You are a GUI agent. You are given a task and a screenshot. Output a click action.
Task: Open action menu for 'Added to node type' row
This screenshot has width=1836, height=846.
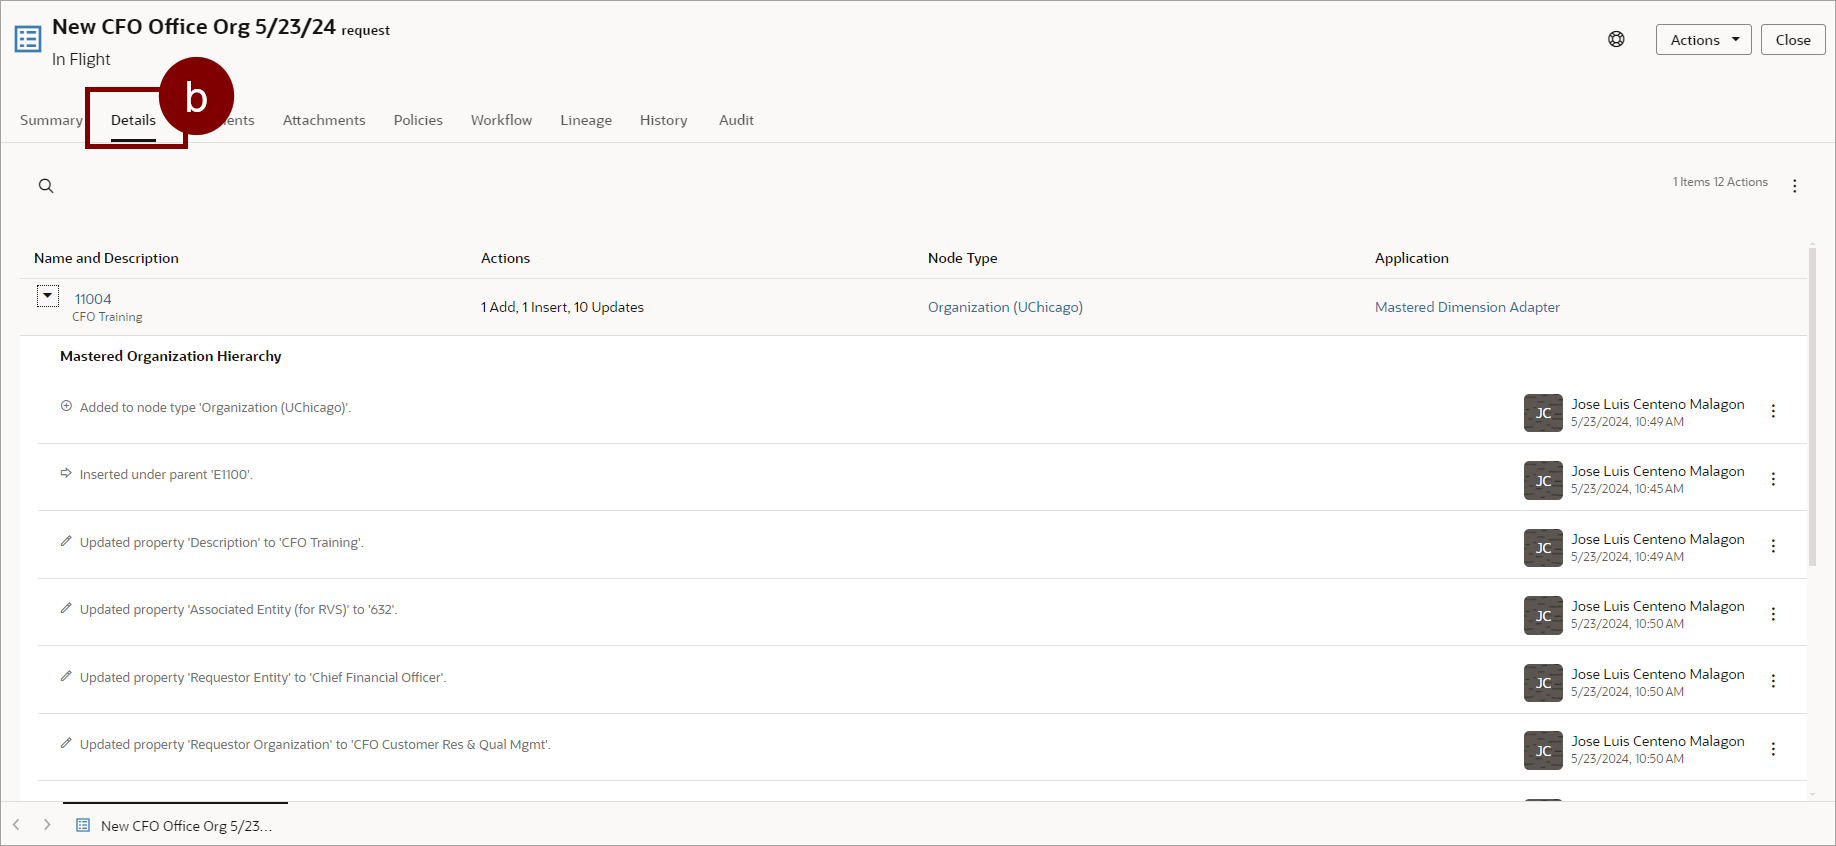point(1773,412)
